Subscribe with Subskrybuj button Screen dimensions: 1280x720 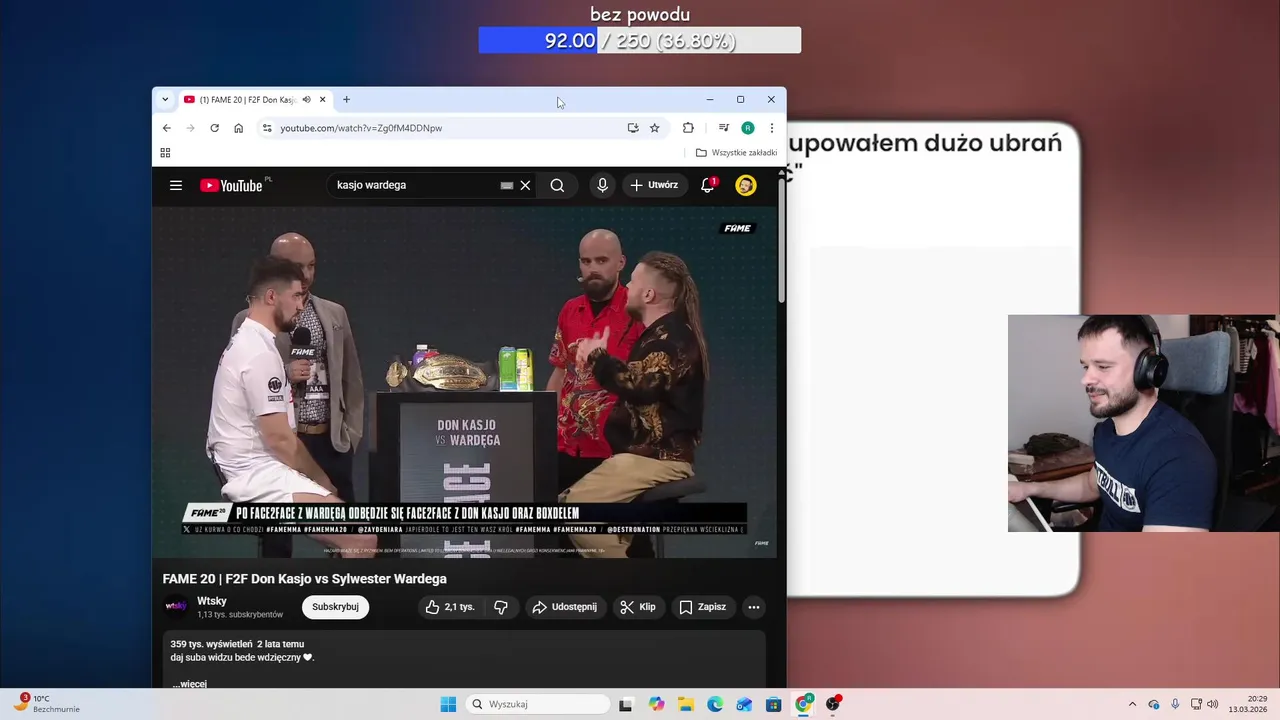pos(335,607)
